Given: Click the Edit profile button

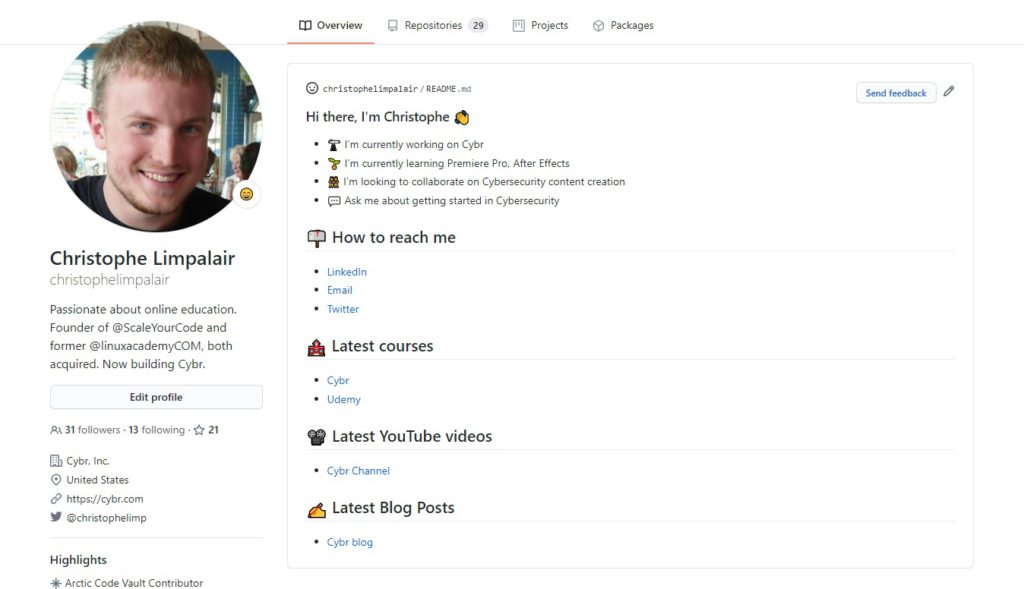Looking at the screenshot, I should 156,397.
